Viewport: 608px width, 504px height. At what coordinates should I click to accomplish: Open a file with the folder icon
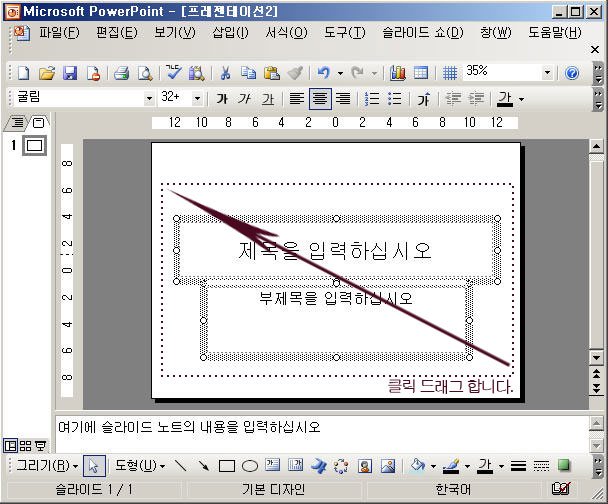pos(47,73)
